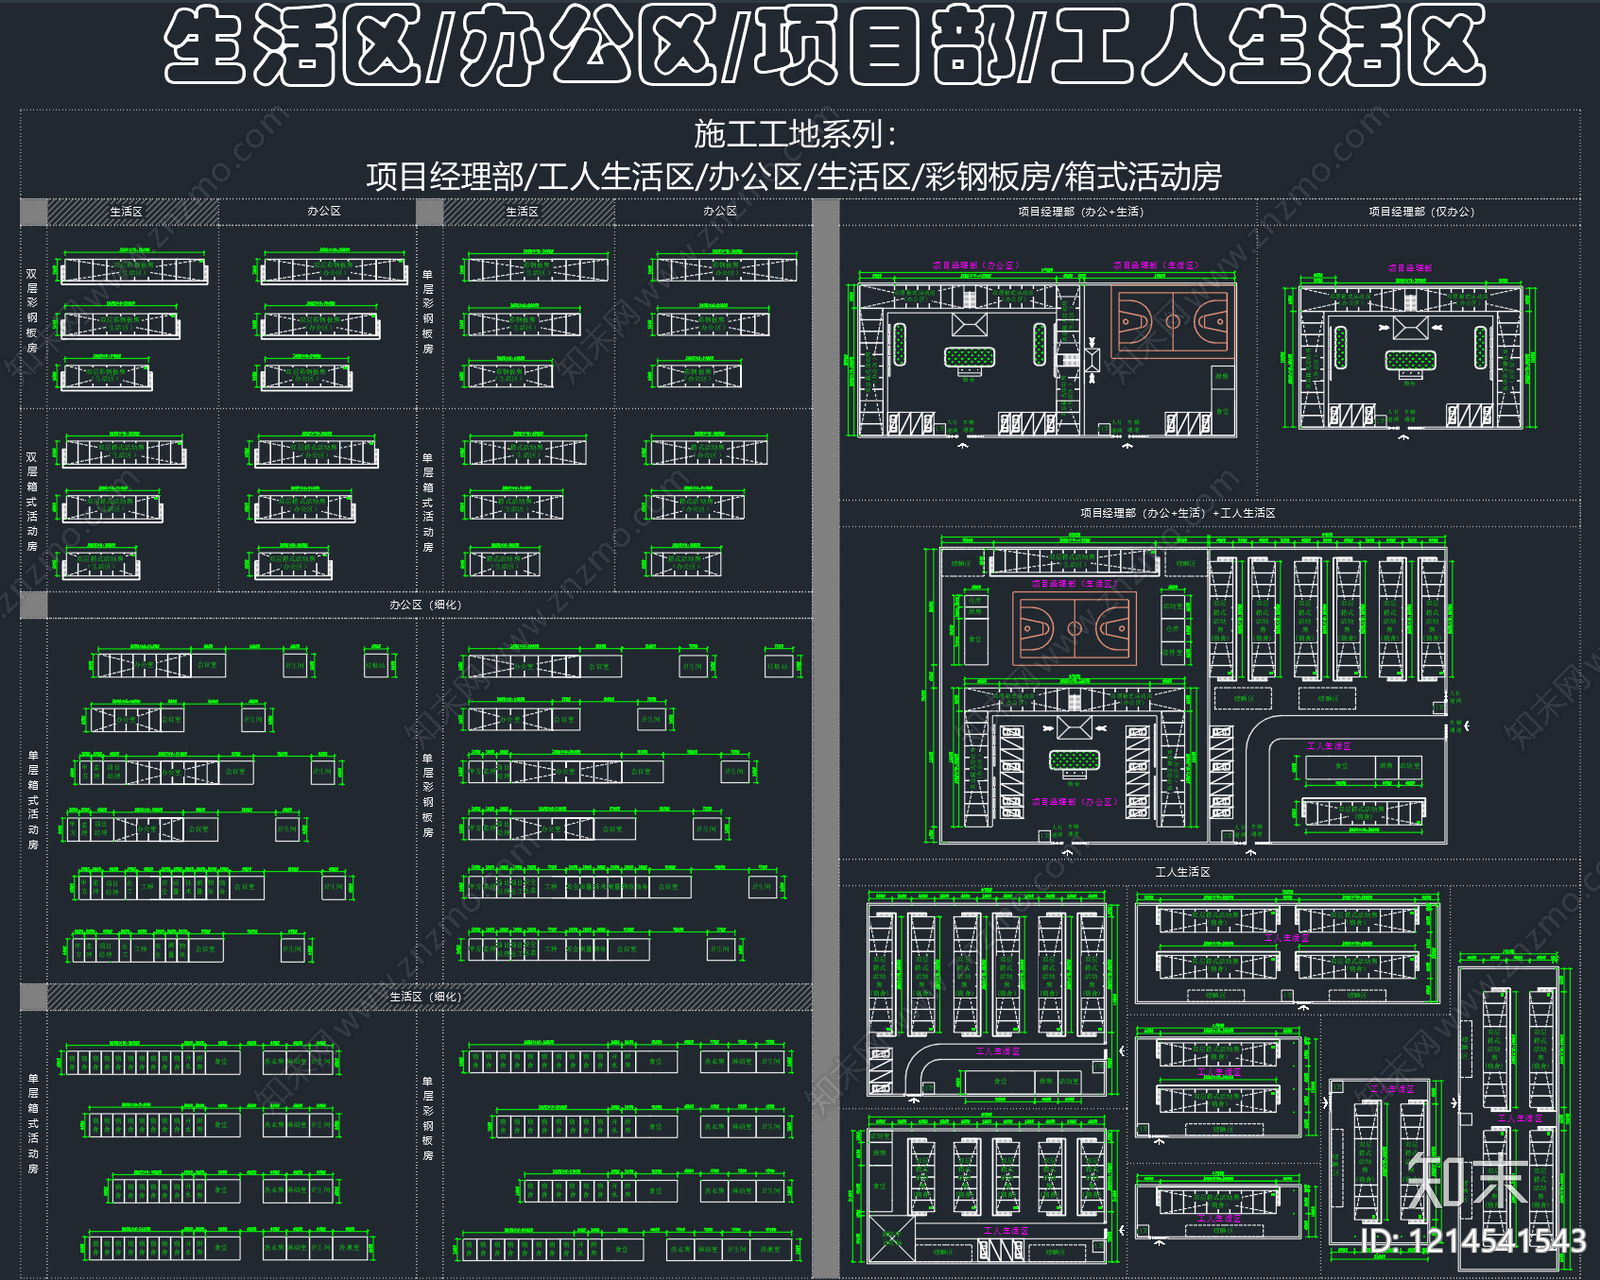
Task: Select the 项目经理部/工人生活区/办公区 description line
Action: coord(795,177)
